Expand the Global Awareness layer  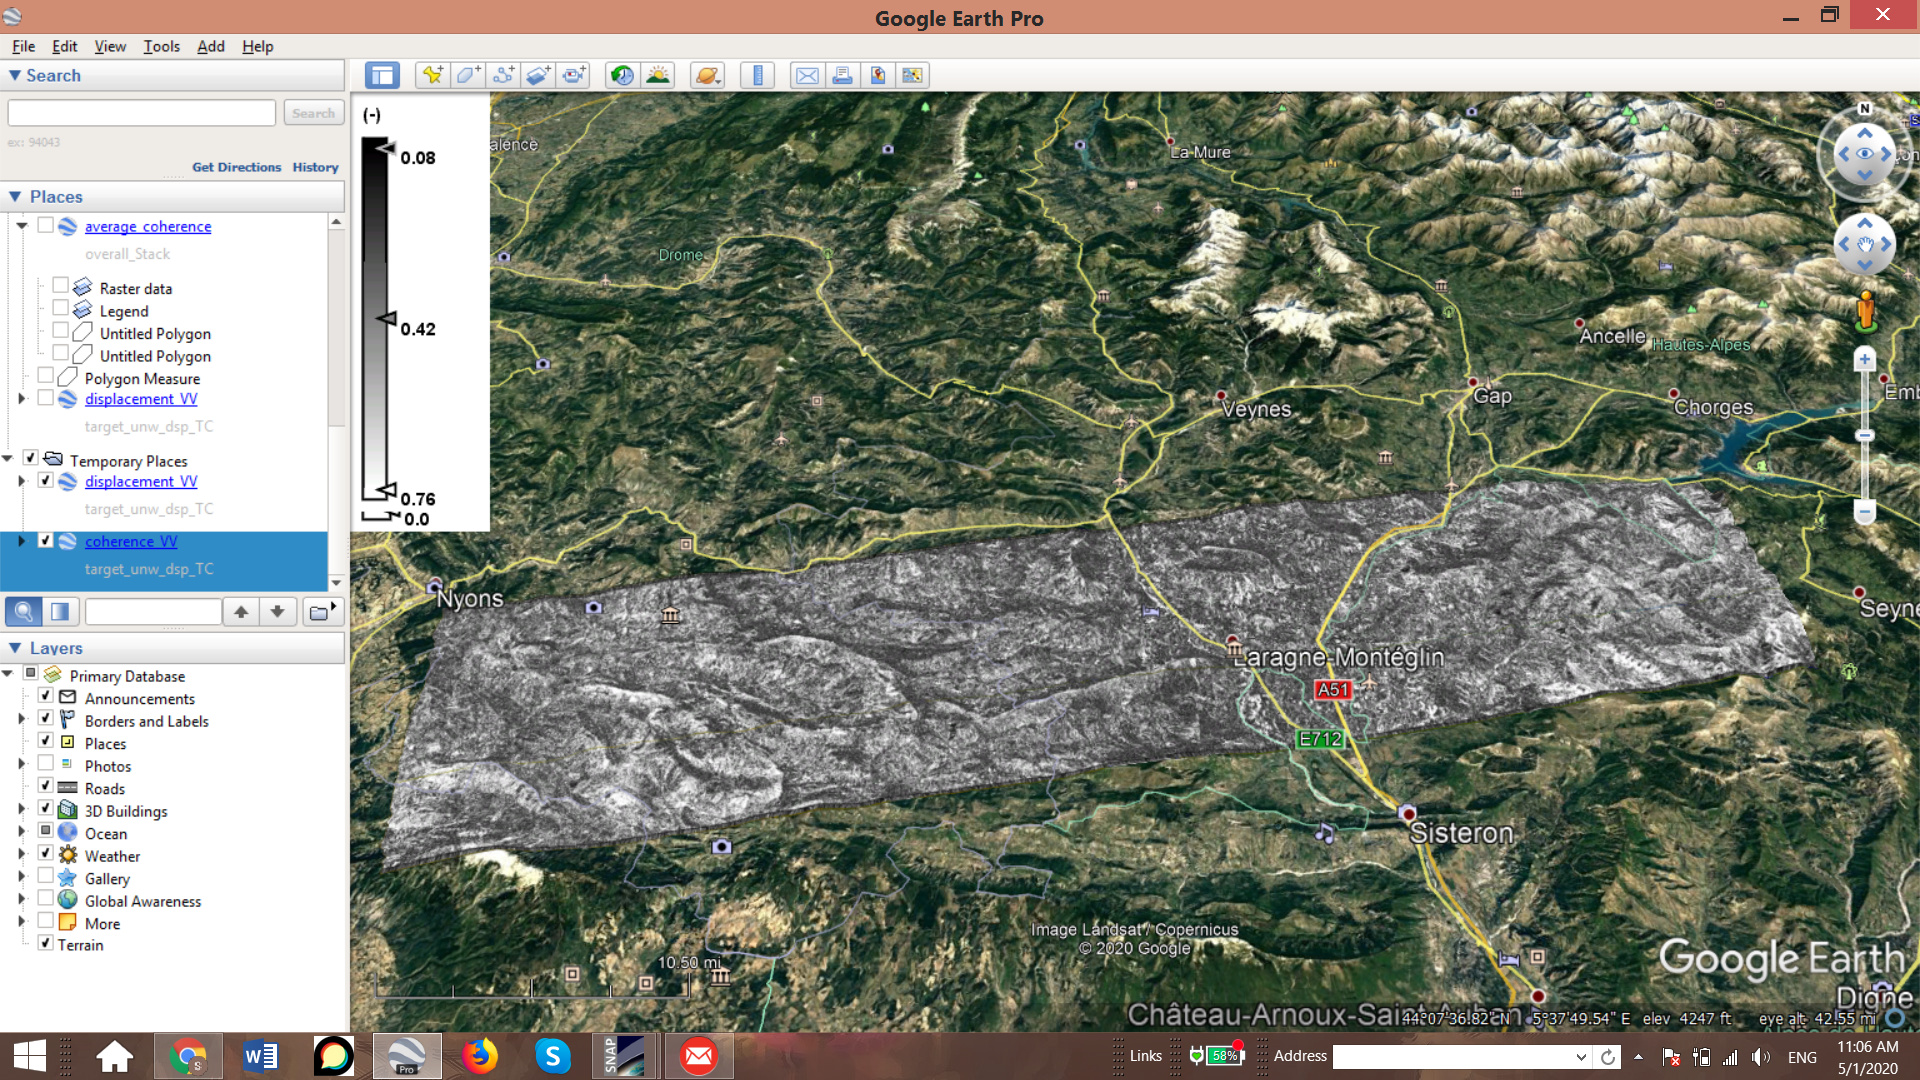tap(22, 899)
